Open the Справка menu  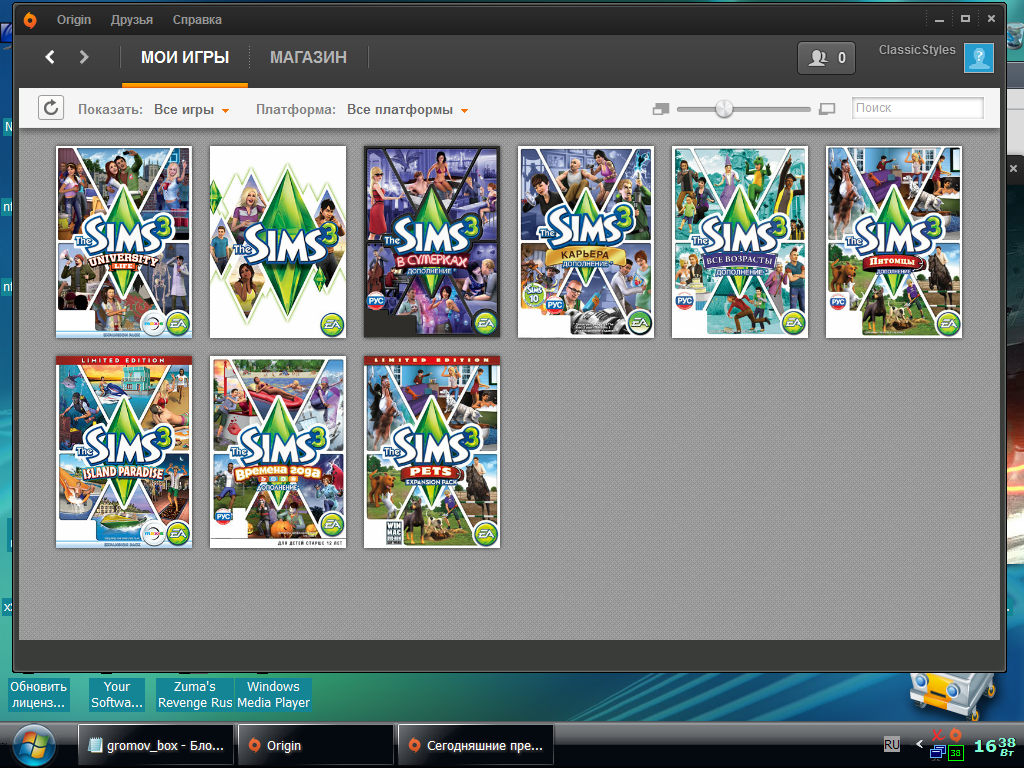point(197,20)
